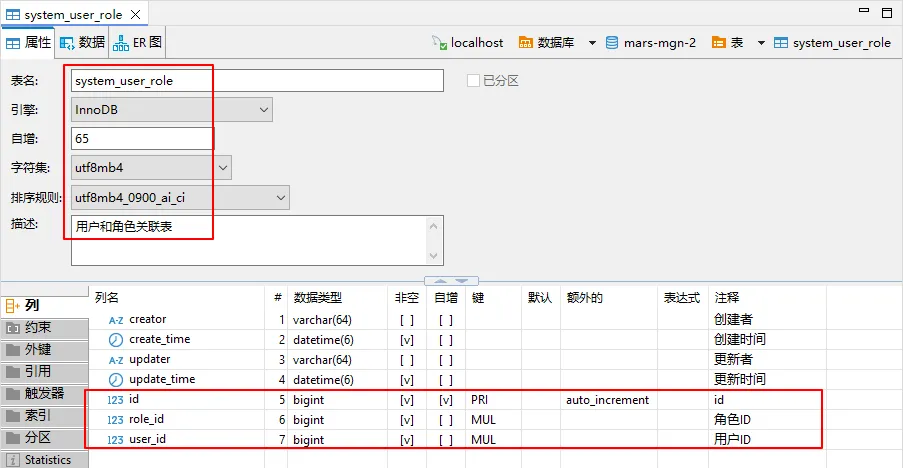
Task: Select the 引用 side tab
Action: tap(44, 371)
